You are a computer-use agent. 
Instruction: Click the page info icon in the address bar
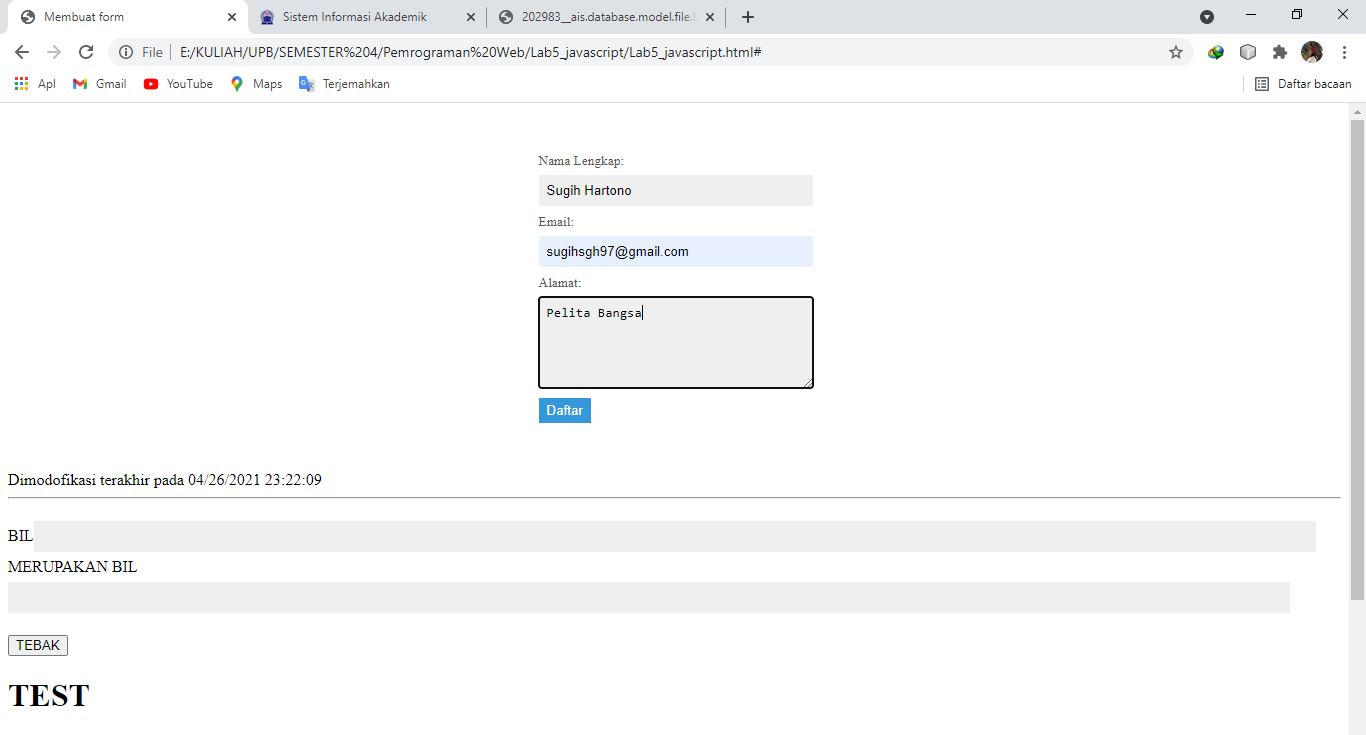pyautogui.click(x=124, y=51)
